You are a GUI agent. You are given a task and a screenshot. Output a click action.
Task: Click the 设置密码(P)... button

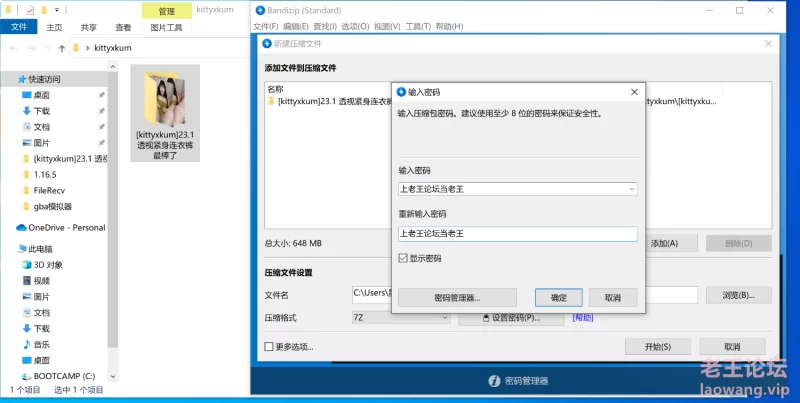[x=511, y=318]
